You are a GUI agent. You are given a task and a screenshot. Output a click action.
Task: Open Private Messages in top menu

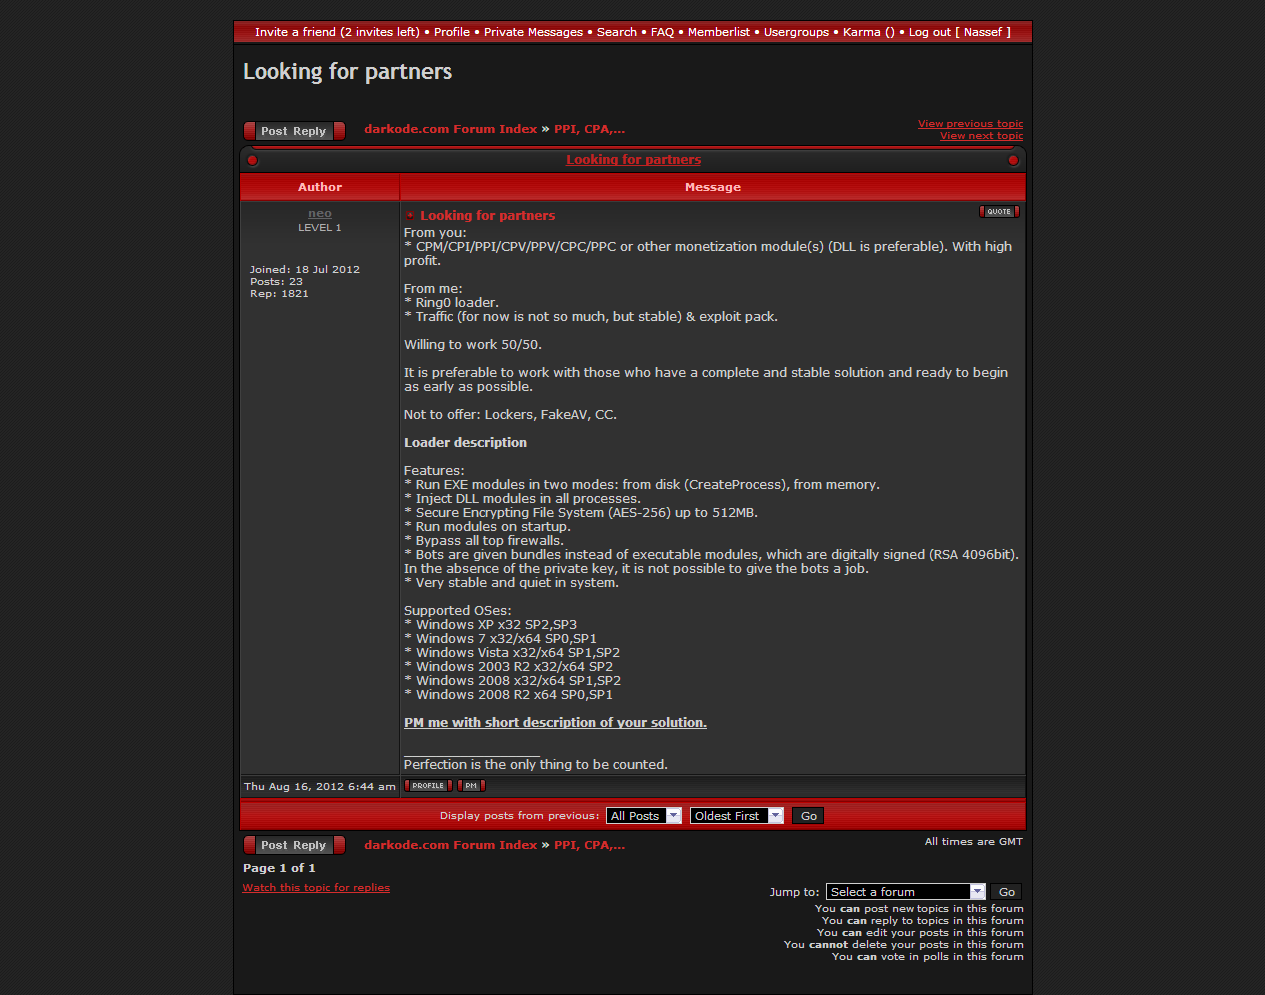[533, 32]
